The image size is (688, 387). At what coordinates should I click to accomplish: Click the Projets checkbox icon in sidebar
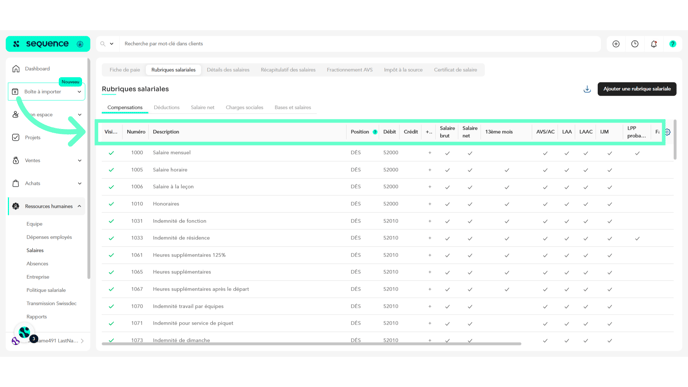tap(16, 137)
